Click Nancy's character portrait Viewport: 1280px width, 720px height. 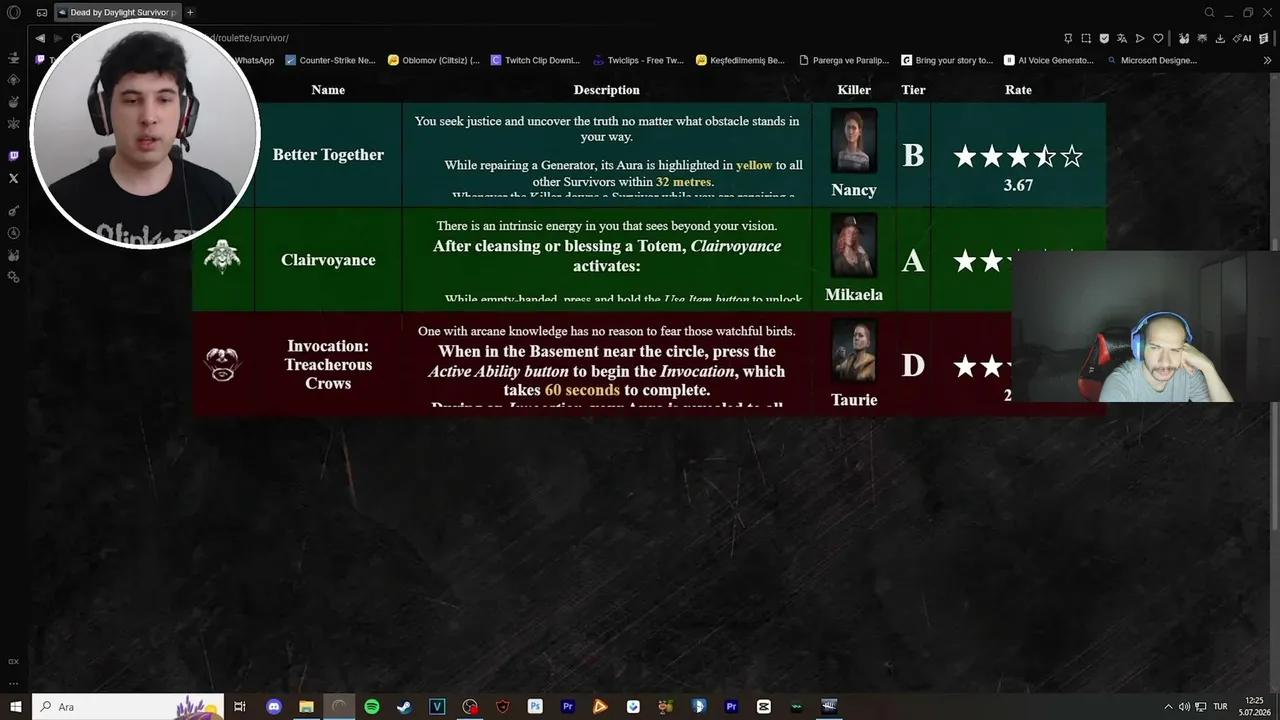[x=854, y=142]
